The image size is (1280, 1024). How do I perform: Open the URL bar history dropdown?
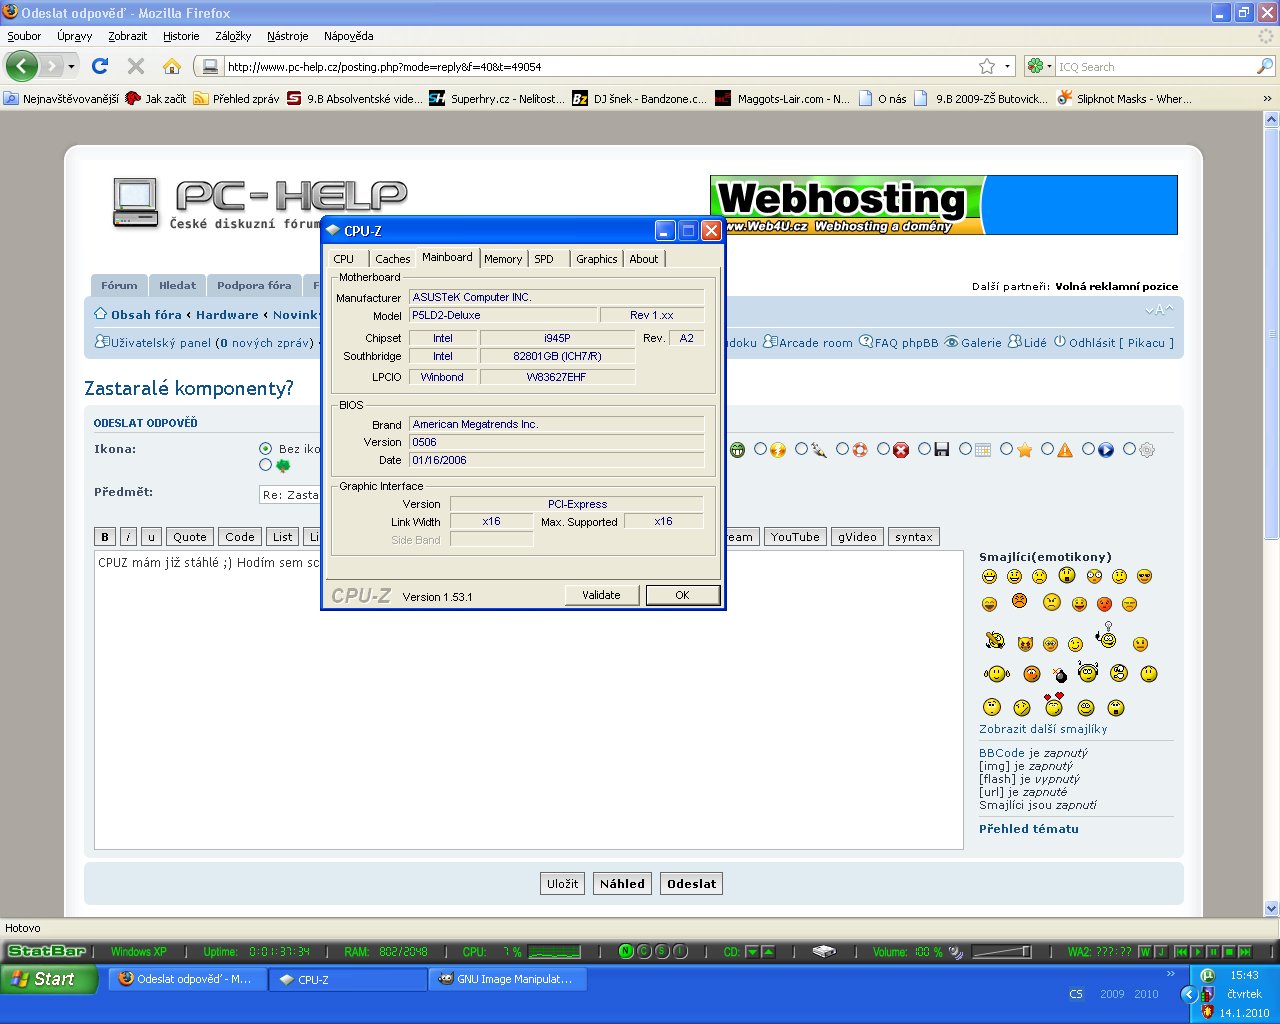pyautogui.click(x=1007, y=66)
